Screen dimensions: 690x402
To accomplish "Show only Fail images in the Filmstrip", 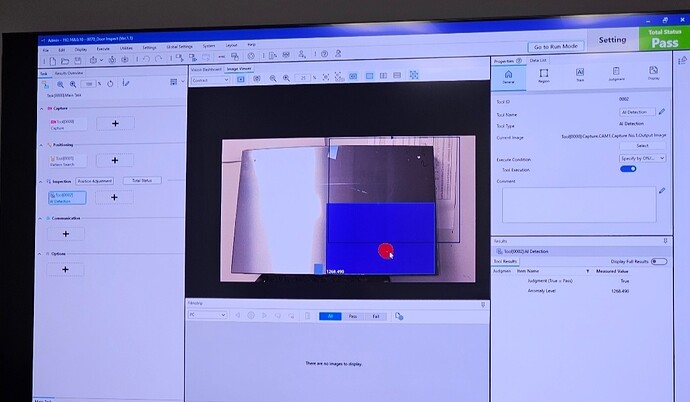I will tap(376, 316).
